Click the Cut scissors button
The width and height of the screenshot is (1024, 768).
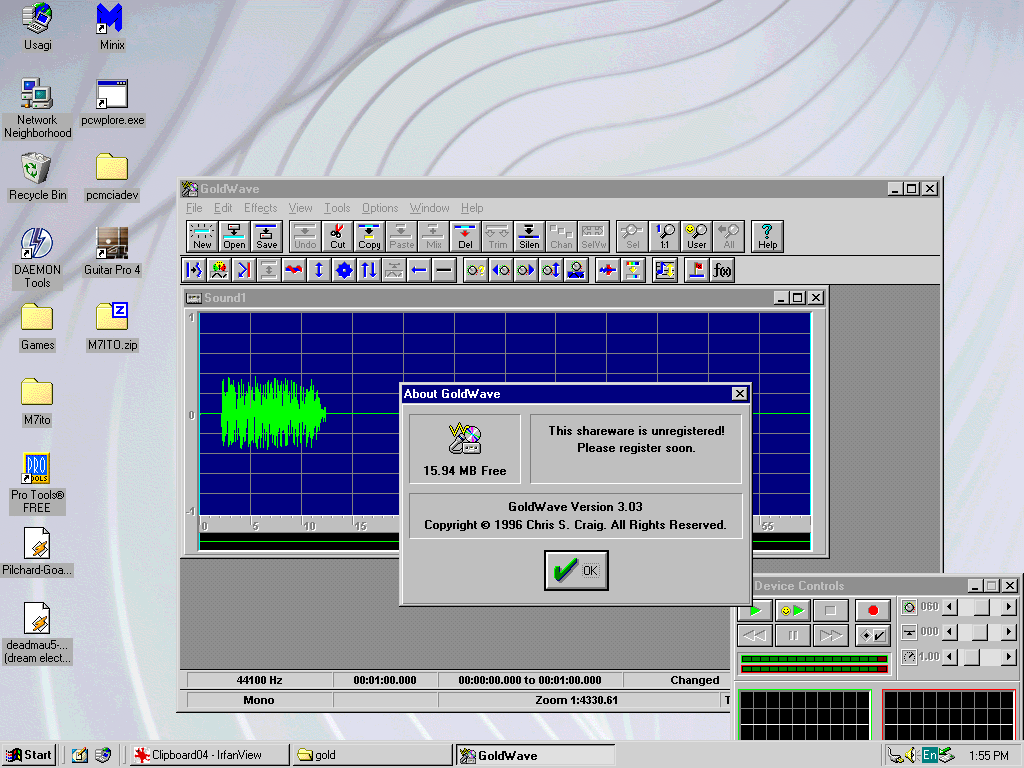(x=337, y=236)
